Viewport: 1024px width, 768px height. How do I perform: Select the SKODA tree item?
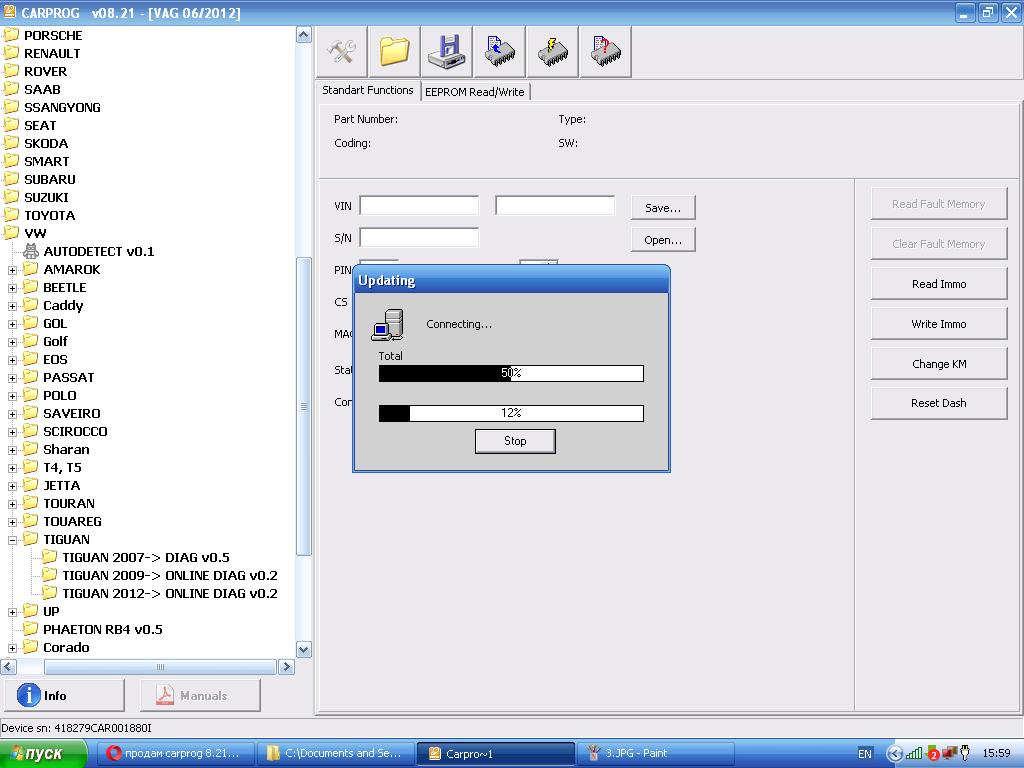[46, 143]
